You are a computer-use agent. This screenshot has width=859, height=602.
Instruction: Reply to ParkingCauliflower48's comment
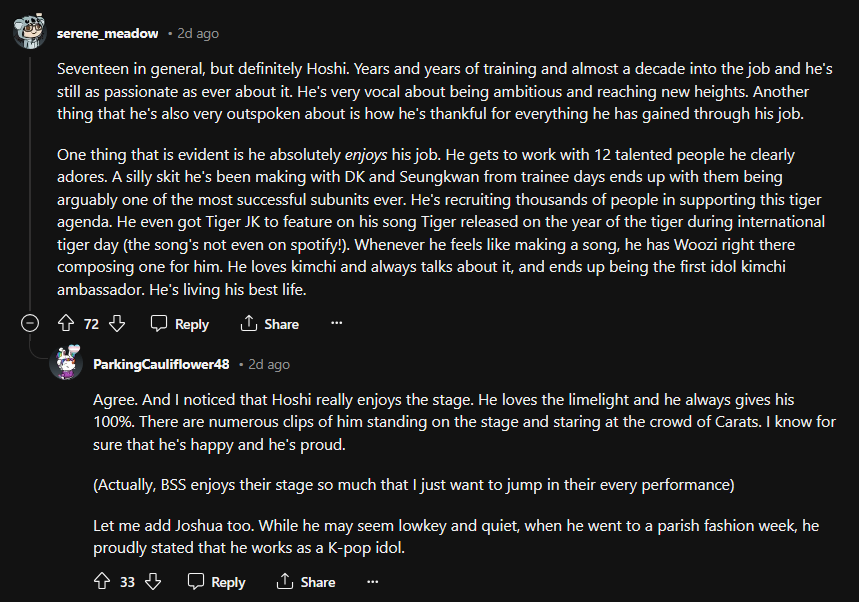click(216, 582)
